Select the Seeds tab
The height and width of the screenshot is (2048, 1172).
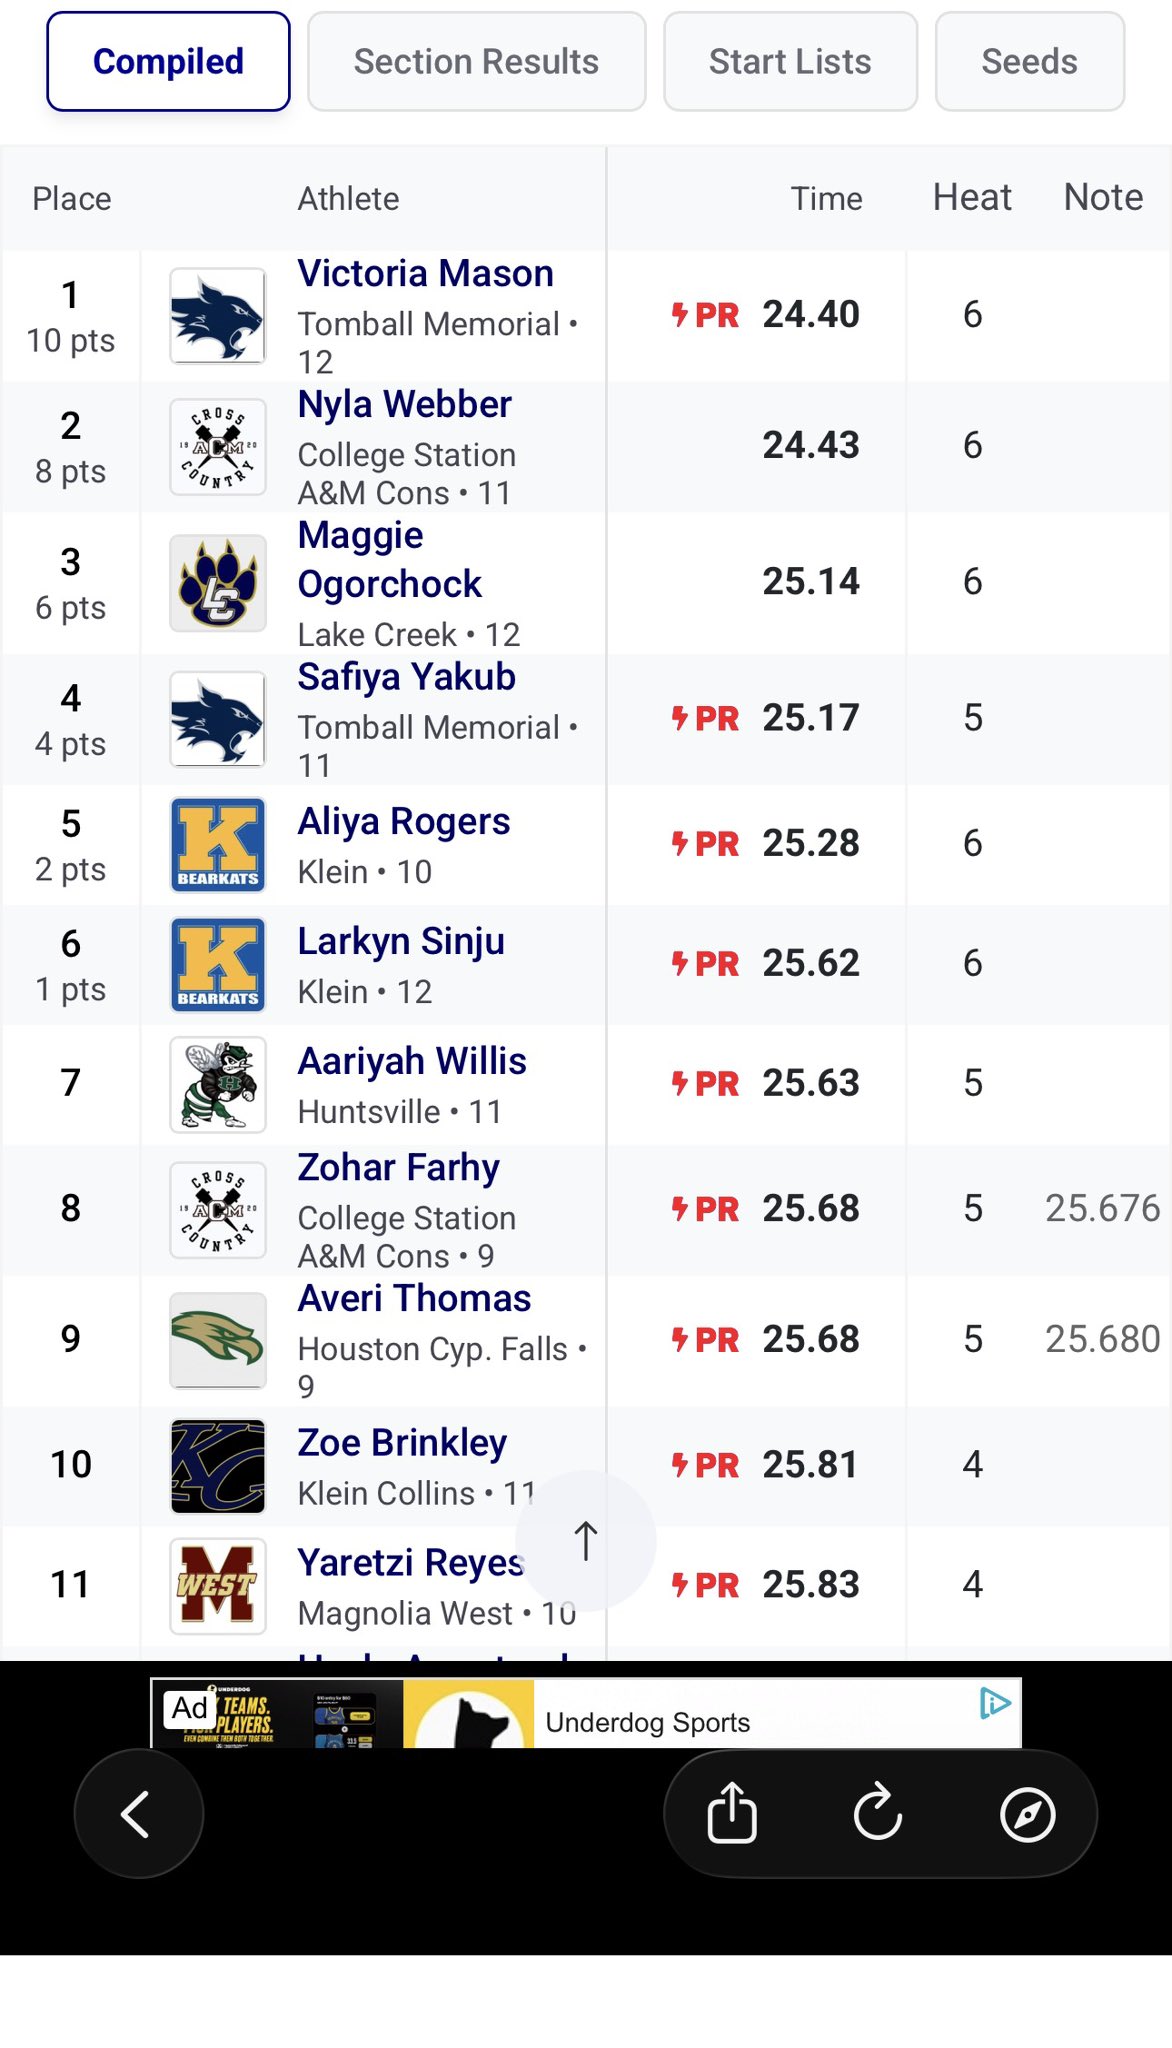pos(1029,62)
